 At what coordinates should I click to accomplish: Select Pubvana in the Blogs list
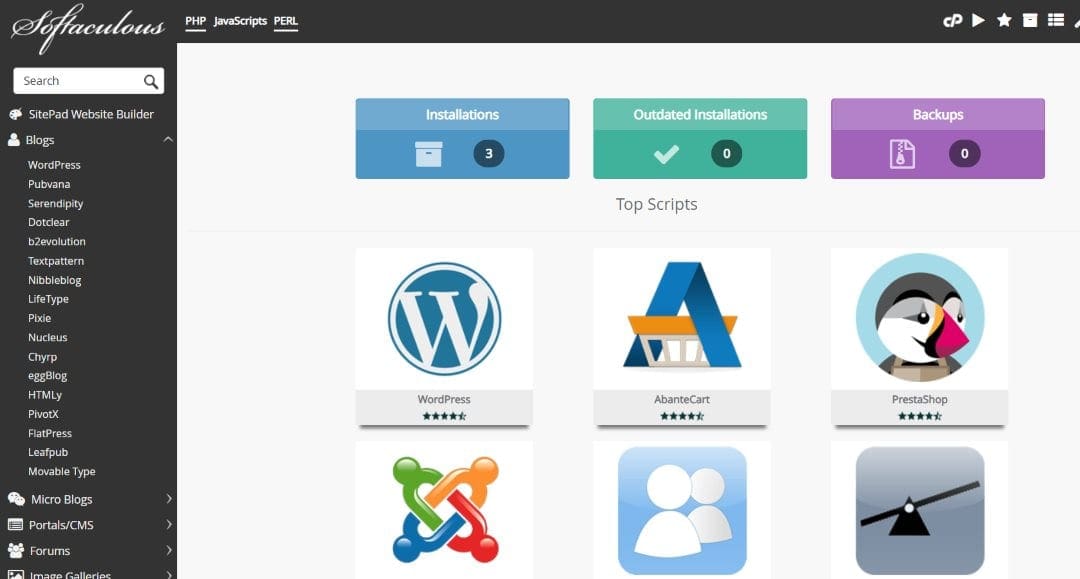(x=49, y=185)
